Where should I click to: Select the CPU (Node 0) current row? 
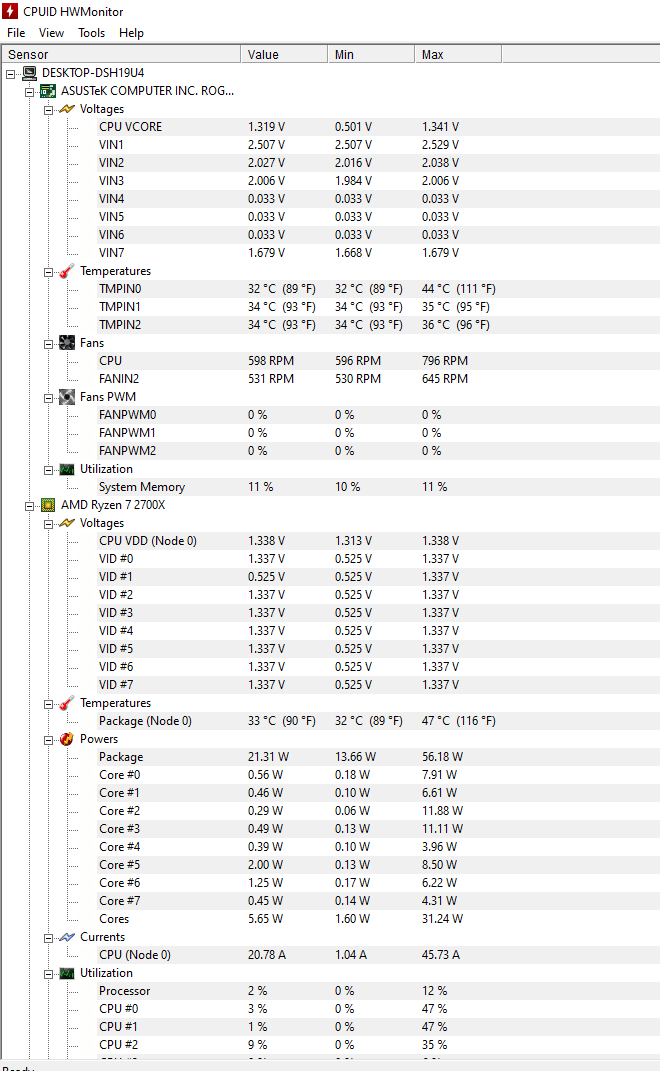(378, 955)
